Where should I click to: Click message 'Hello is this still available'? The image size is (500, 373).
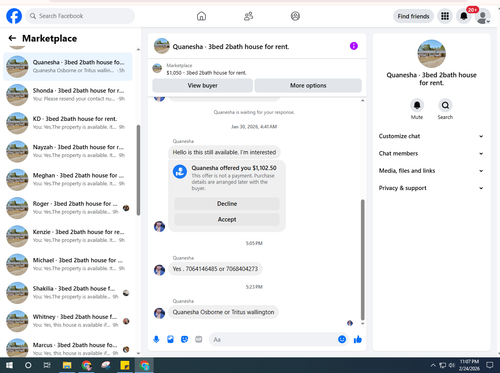[x=224, y=152]
